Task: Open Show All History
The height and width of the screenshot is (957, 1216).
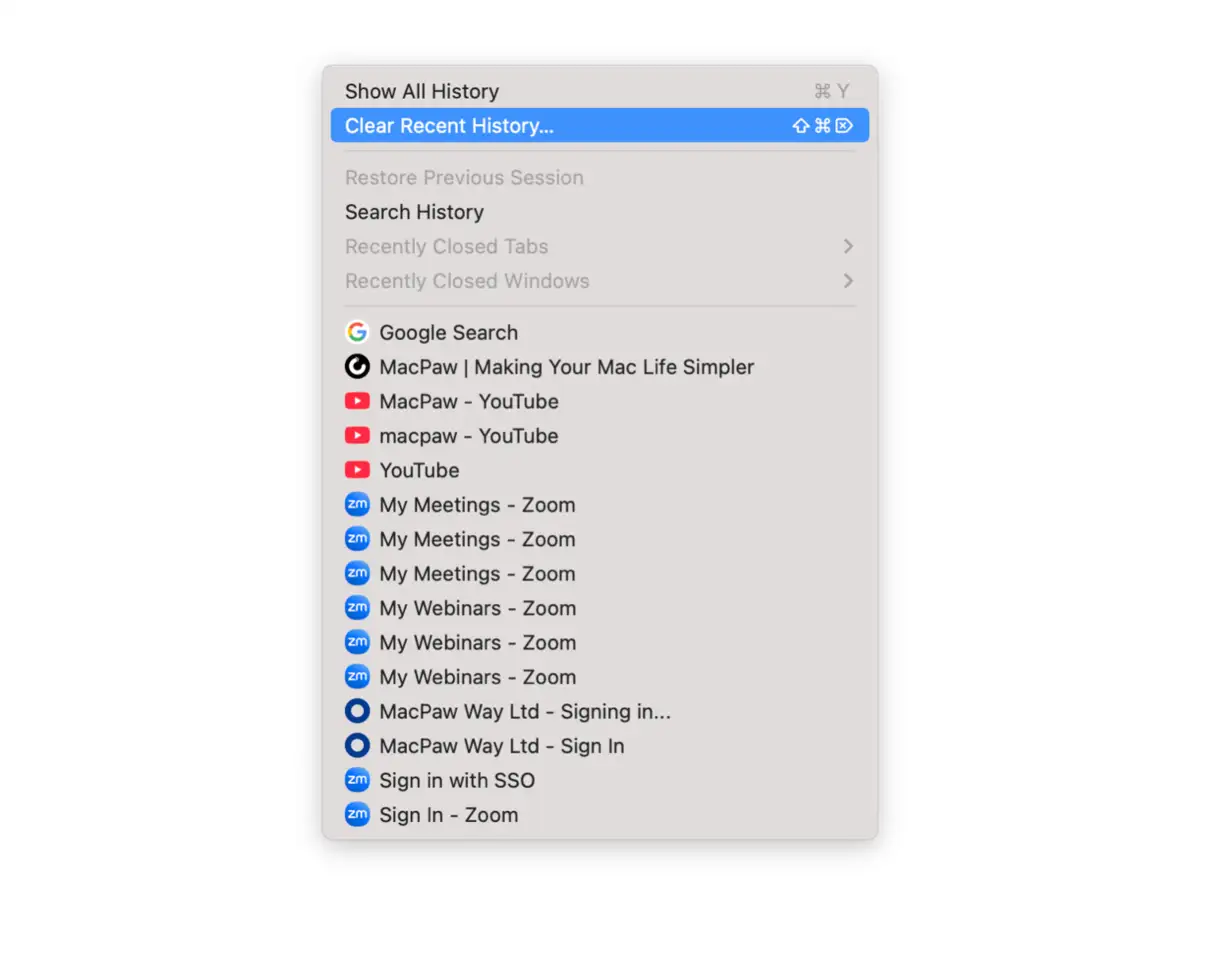Action: click(x=422, y=91)
